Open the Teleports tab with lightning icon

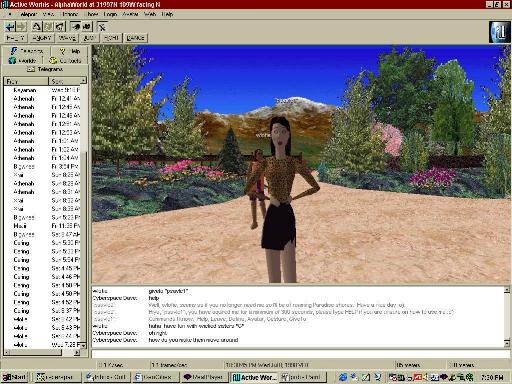[27, 51]
